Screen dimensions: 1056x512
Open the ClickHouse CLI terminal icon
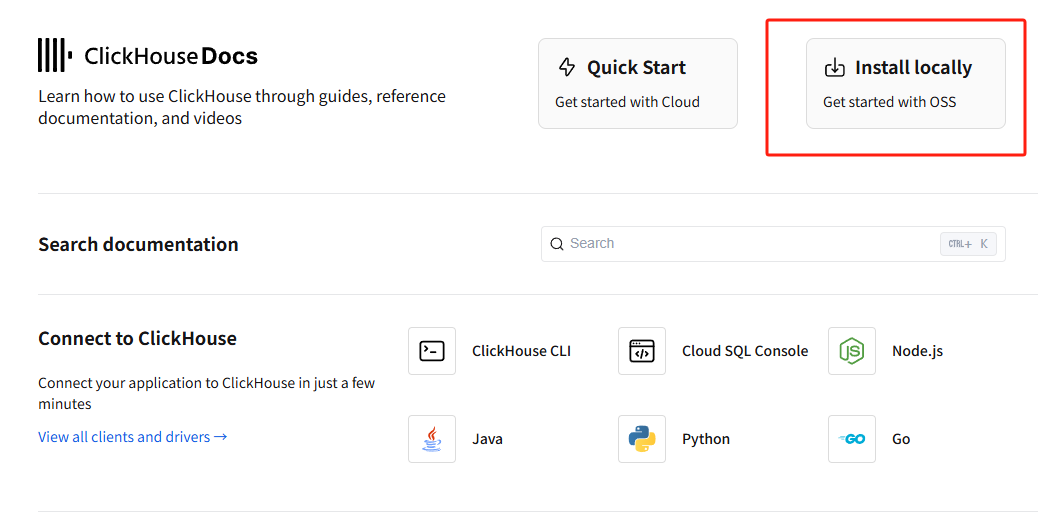(432, 351)
